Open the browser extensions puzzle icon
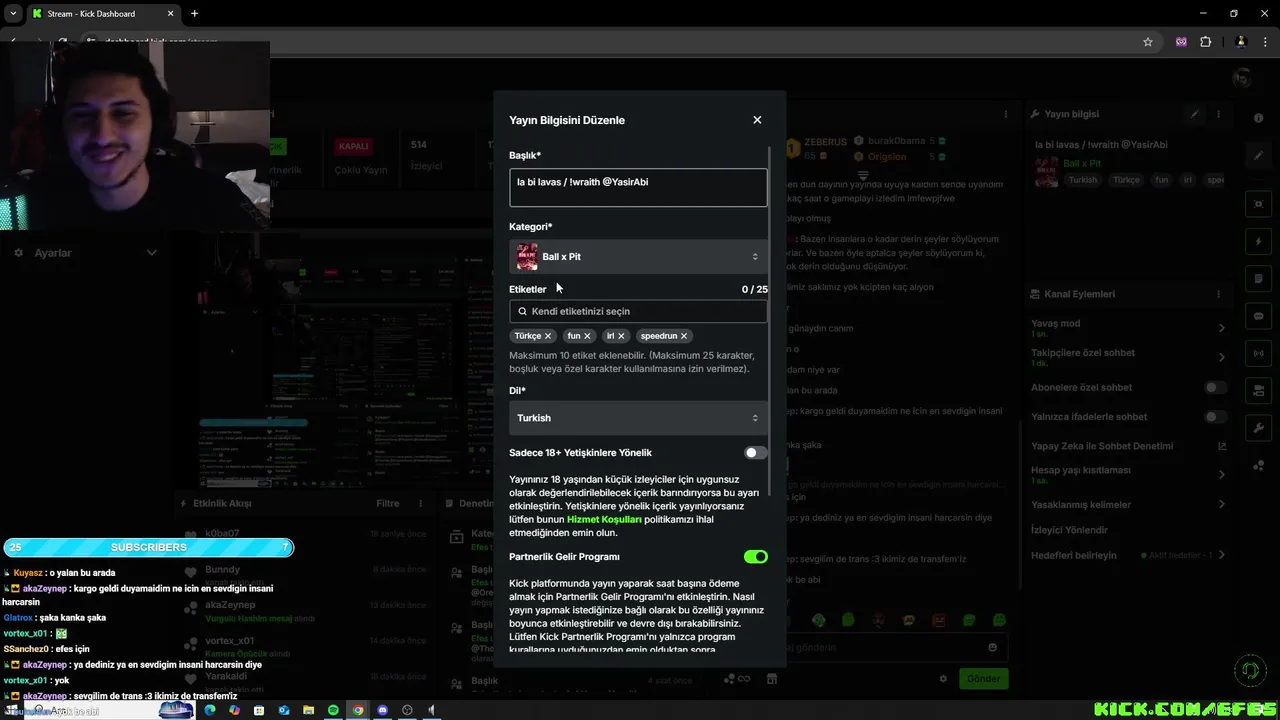This screenshot has width=1280, height=720. click(x=1205, y=42)
